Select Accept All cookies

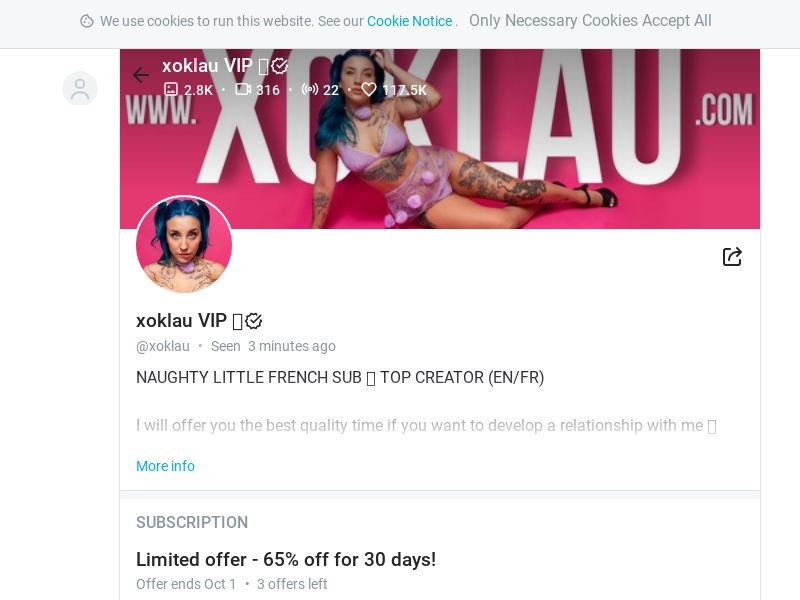tap(677, 20)
